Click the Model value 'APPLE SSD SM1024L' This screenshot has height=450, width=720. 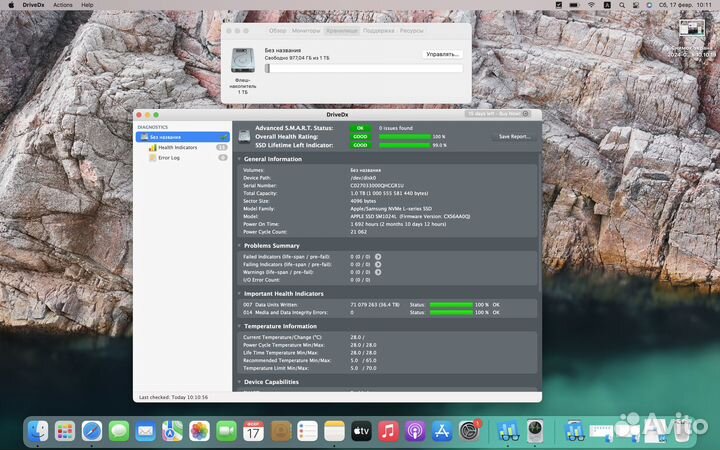(x=373, y=216)
